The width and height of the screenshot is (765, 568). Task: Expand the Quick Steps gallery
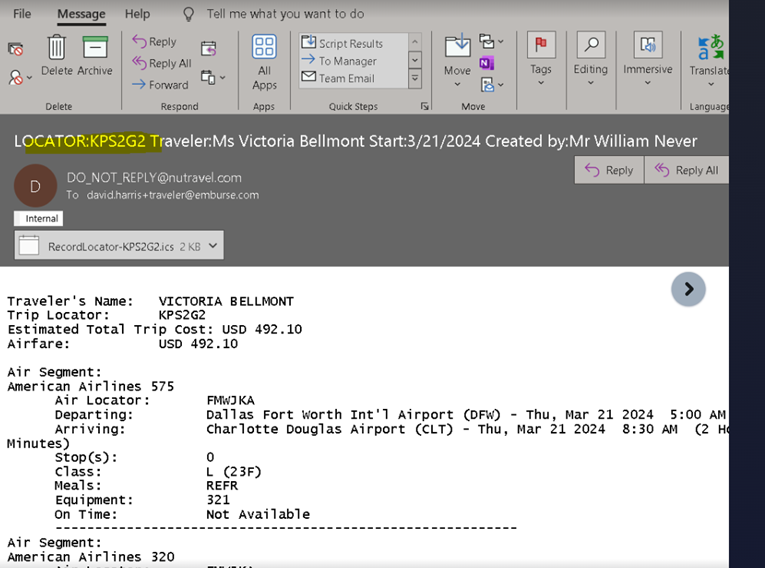(415, 79)
